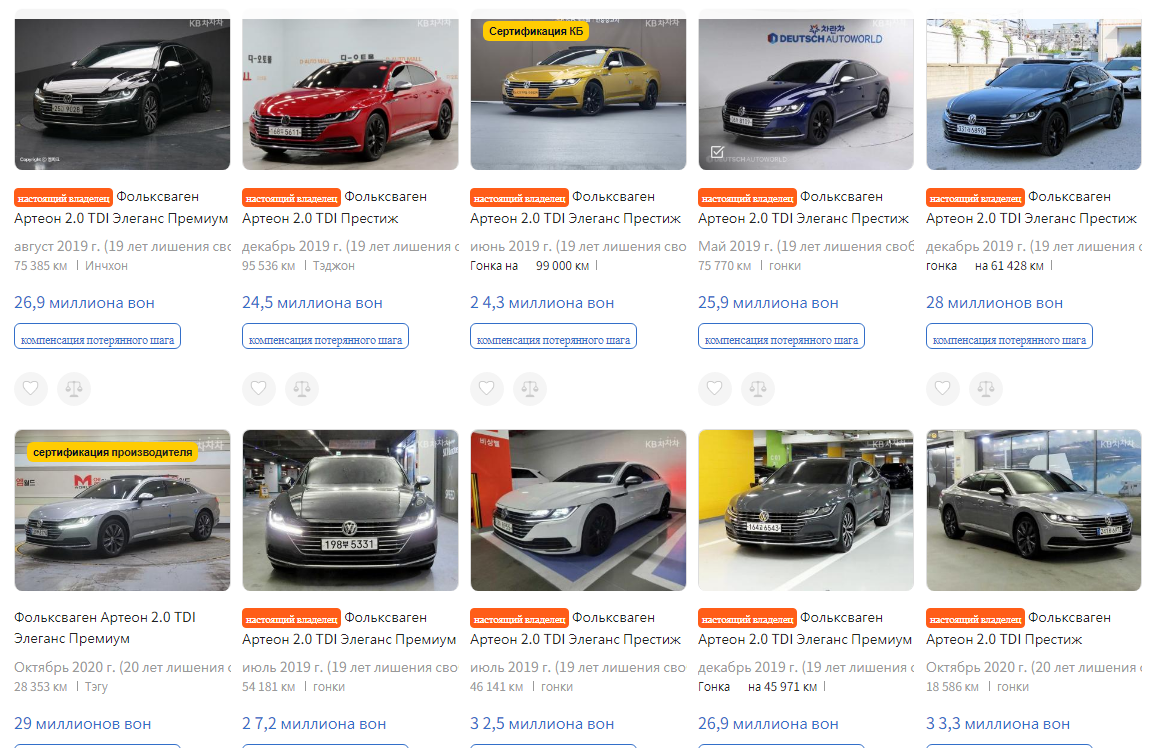This screenshot has height=748, width=1169.
Task: Select the '25,9 миллиона вон' price
Action: coord(769,303)
